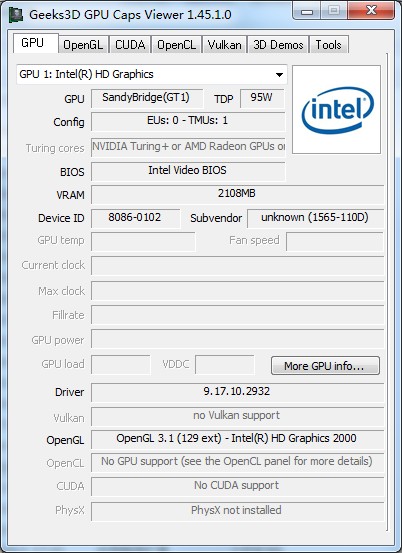Click the empty Fillrate field

237,315
